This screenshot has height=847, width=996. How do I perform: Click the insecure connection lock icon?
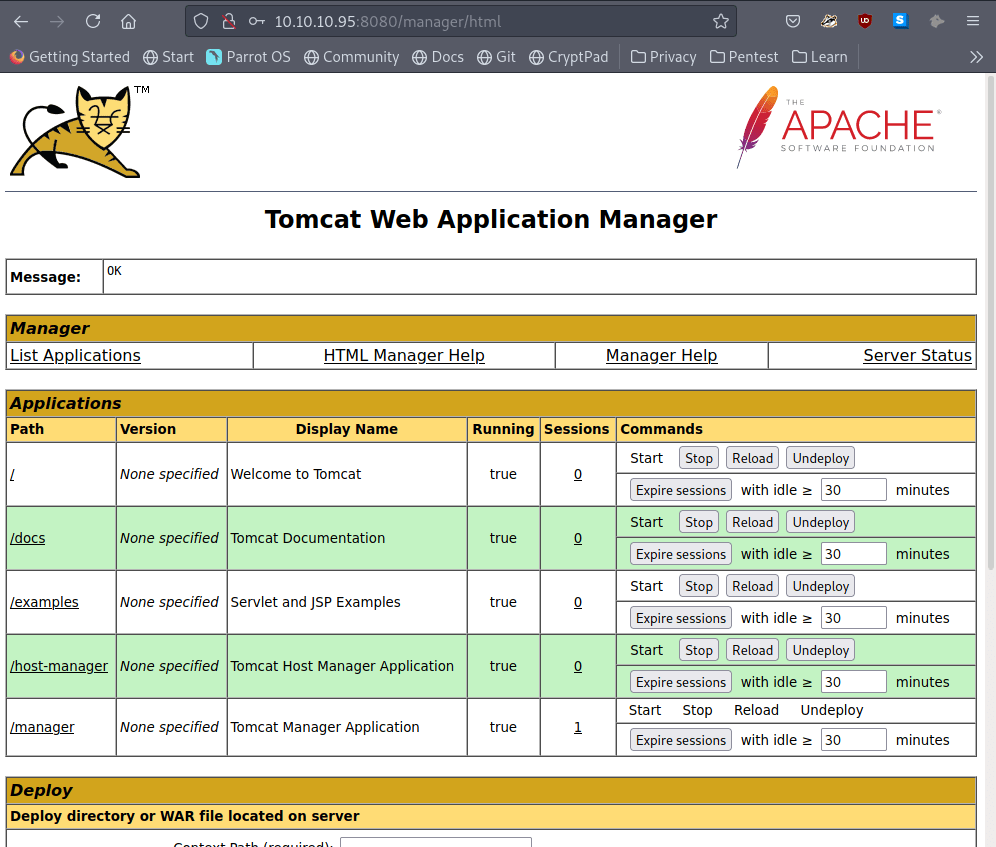pyautogui.click(x=228, y=21)
